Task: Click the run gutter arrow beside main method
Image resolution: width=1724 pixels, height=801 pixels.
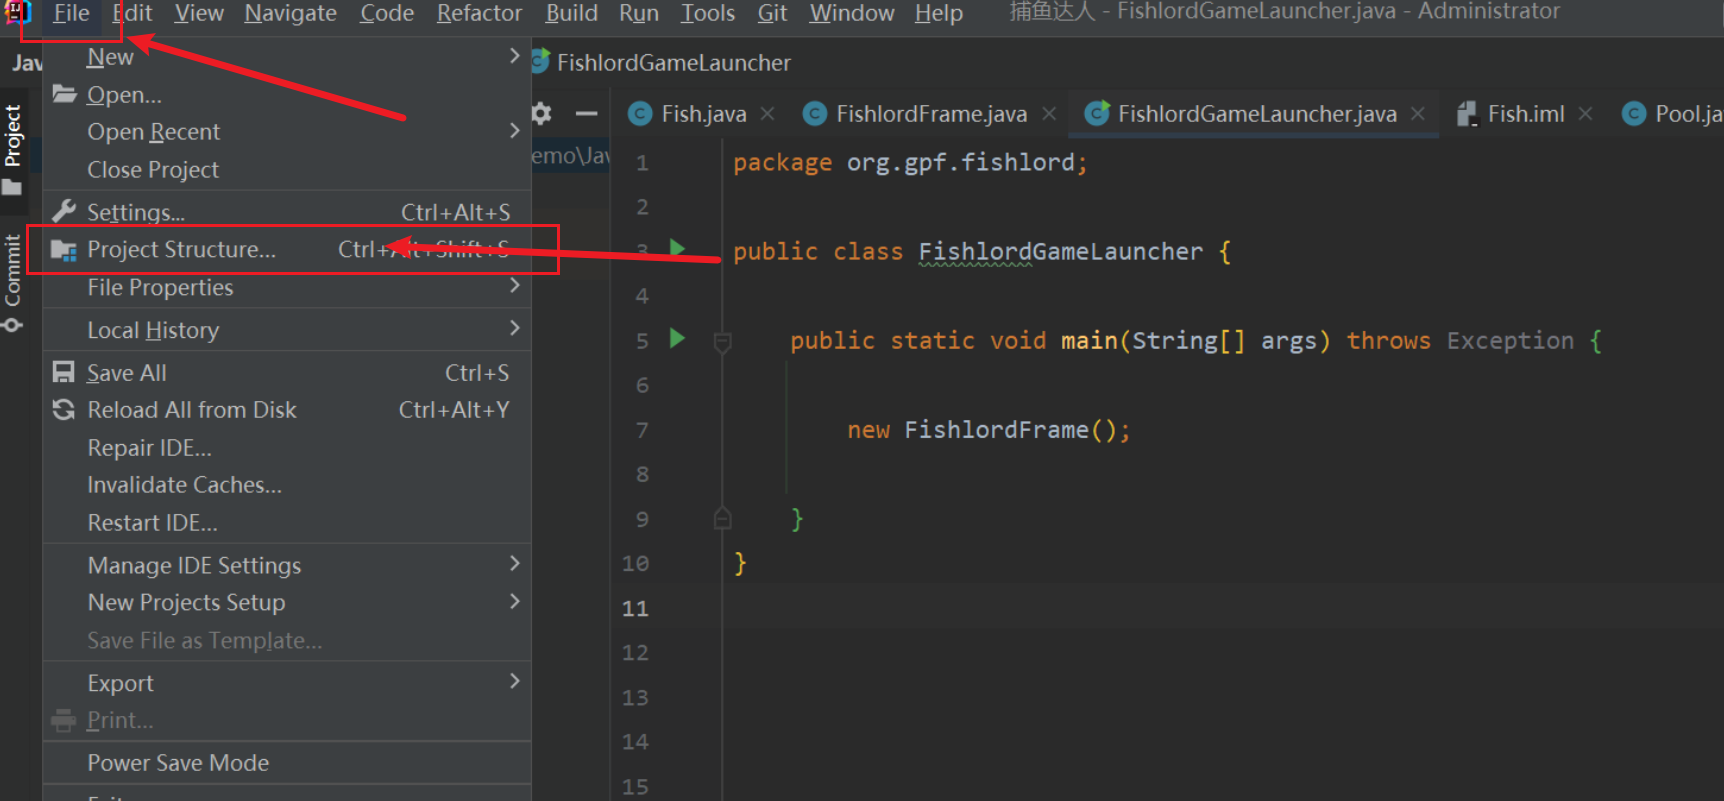Action: (677, 338)
